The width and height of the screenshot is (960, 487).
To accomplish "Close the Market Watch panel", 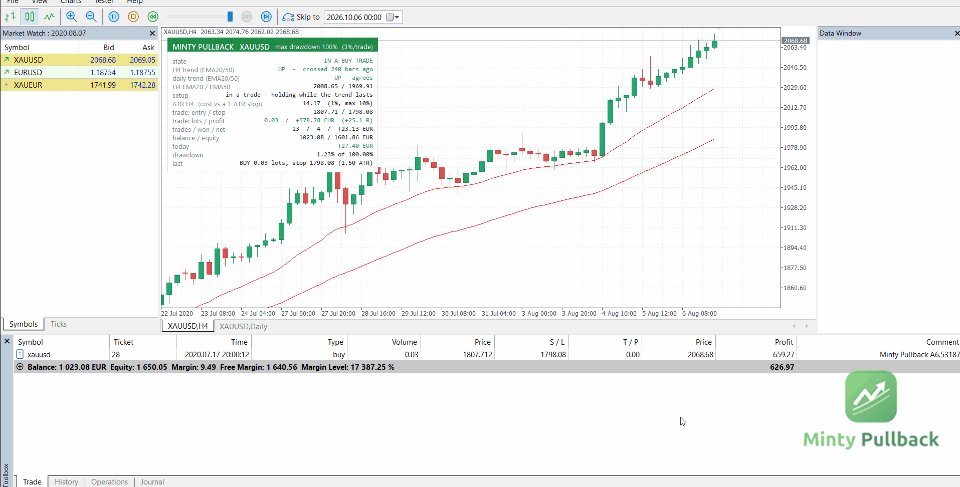I will (152, 34).
